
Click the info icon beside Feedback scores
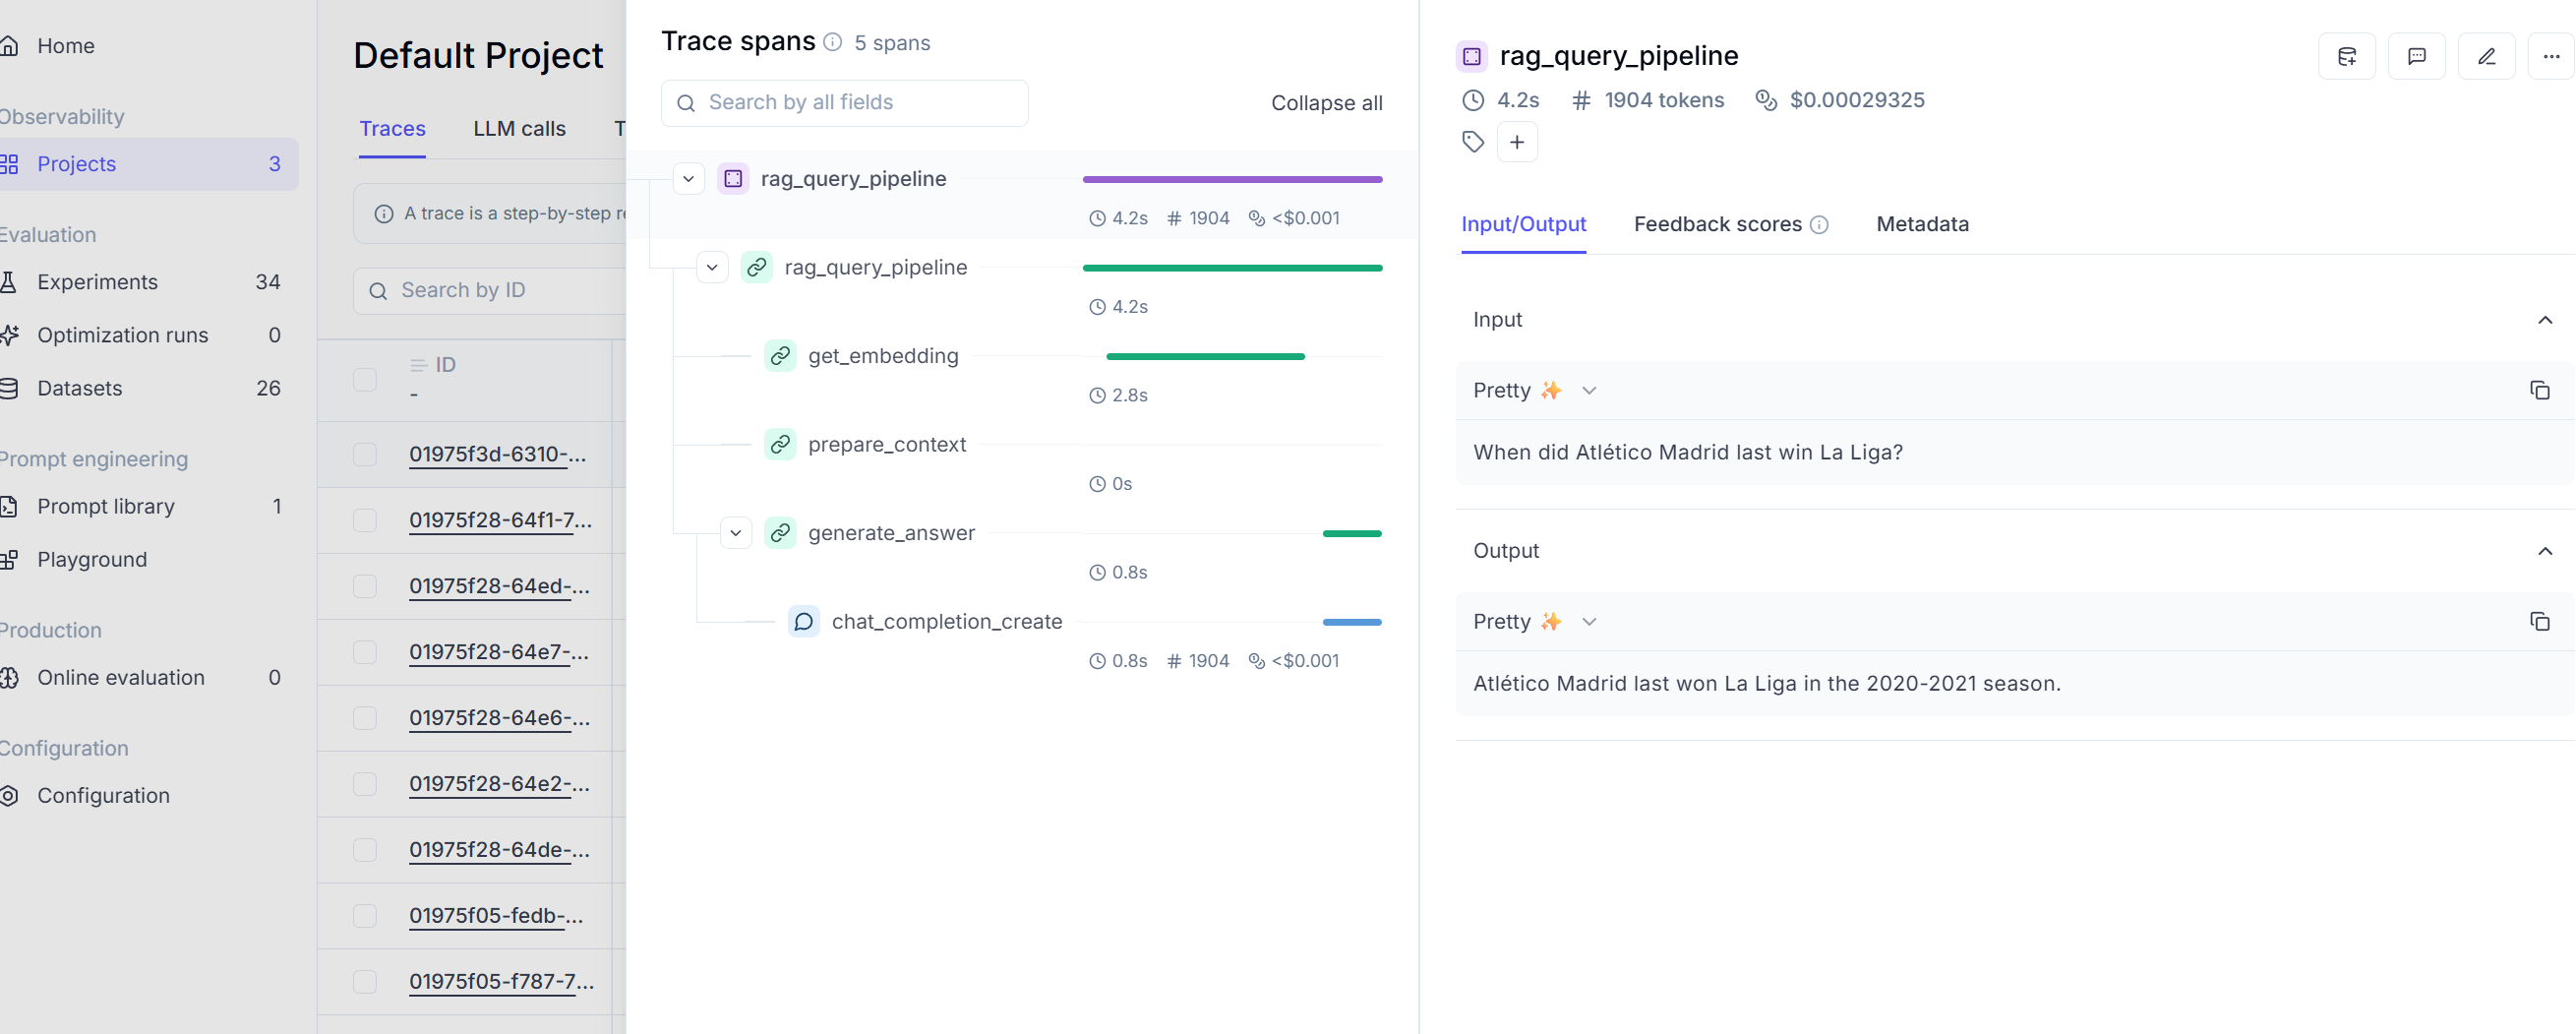1819,225
